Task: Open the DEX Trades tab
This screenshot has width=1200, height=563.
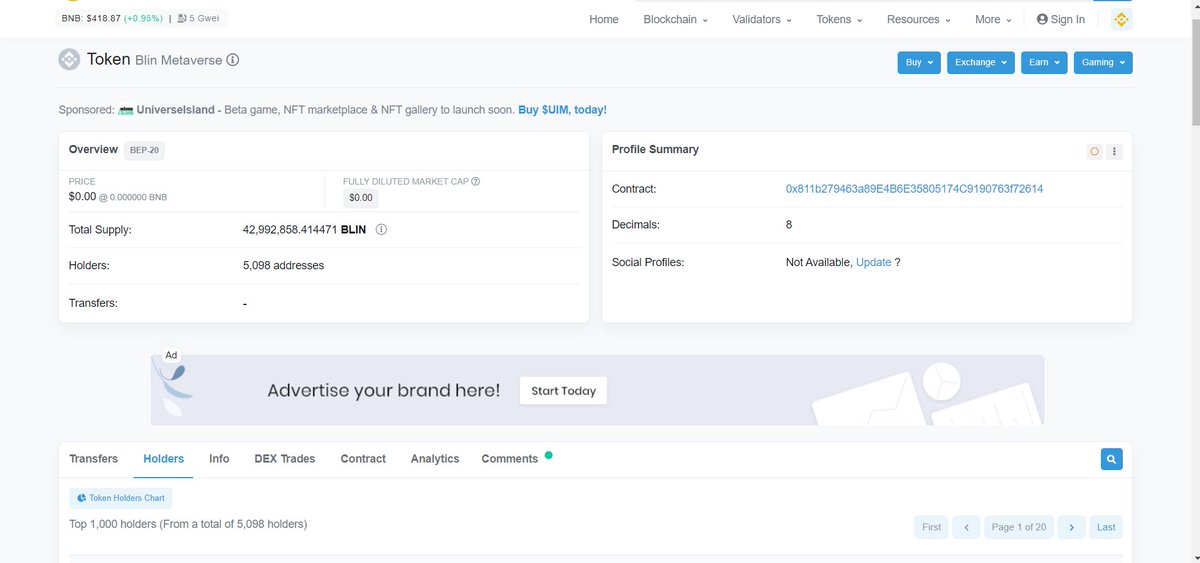Action: click(x=285, y=459)
